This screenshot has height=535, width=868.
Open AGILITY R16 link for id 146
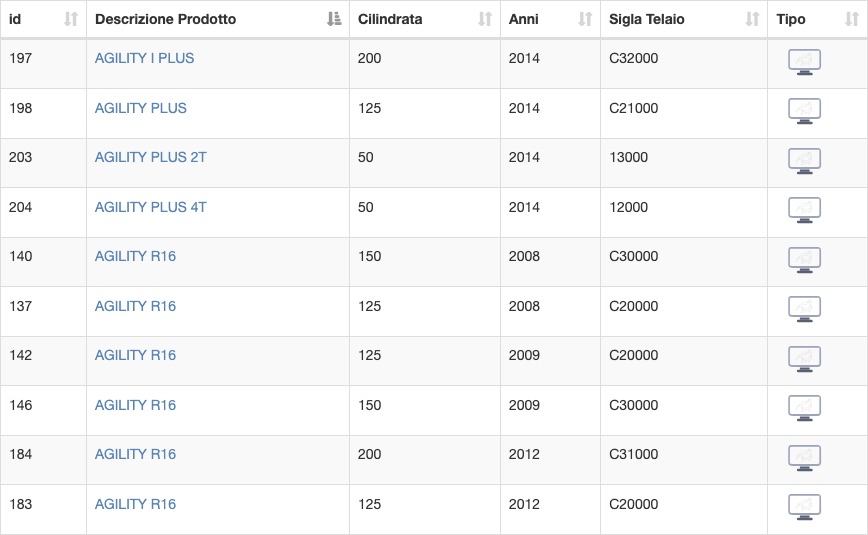click(x=135, y=405)
